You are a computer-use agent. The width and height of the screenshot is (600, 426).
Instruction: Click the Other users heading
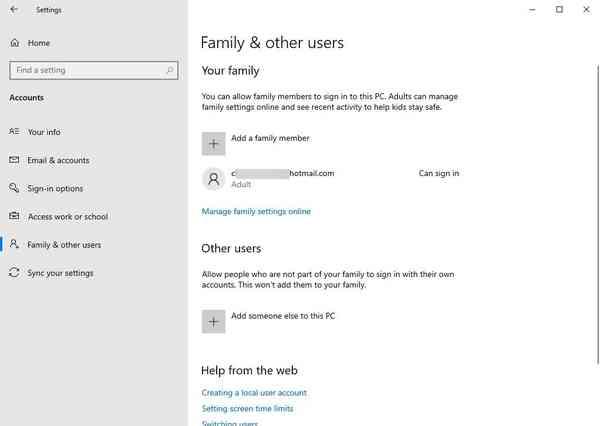[231, 248]
